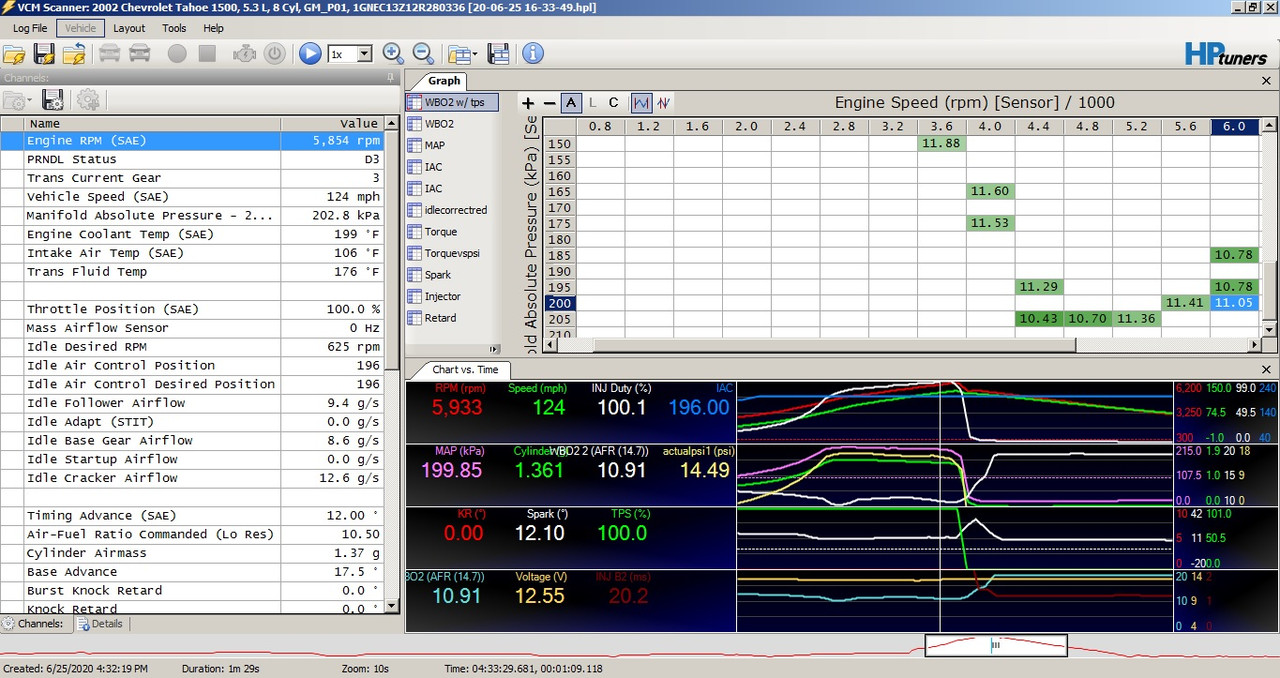1280x678 pixels.
Task: Click the minus button above graph table
Action: (x=549, y=103)
